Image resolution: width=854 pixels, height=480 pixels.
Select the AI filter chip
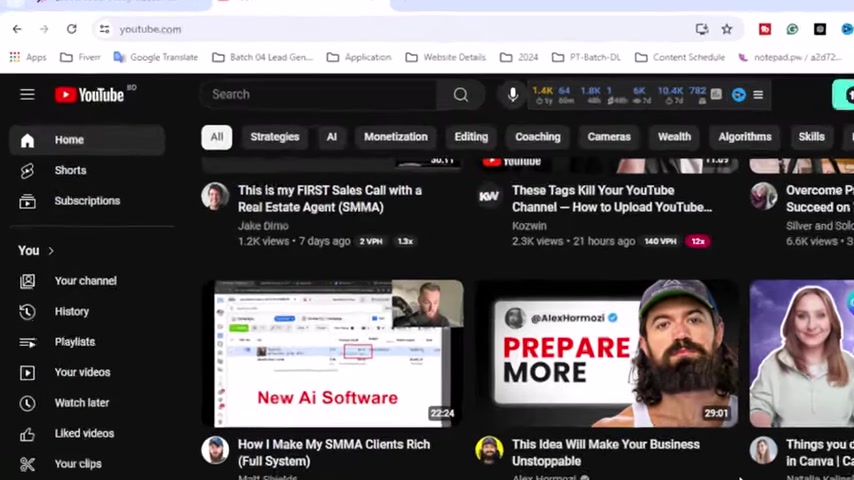click(x=332, y=137)
